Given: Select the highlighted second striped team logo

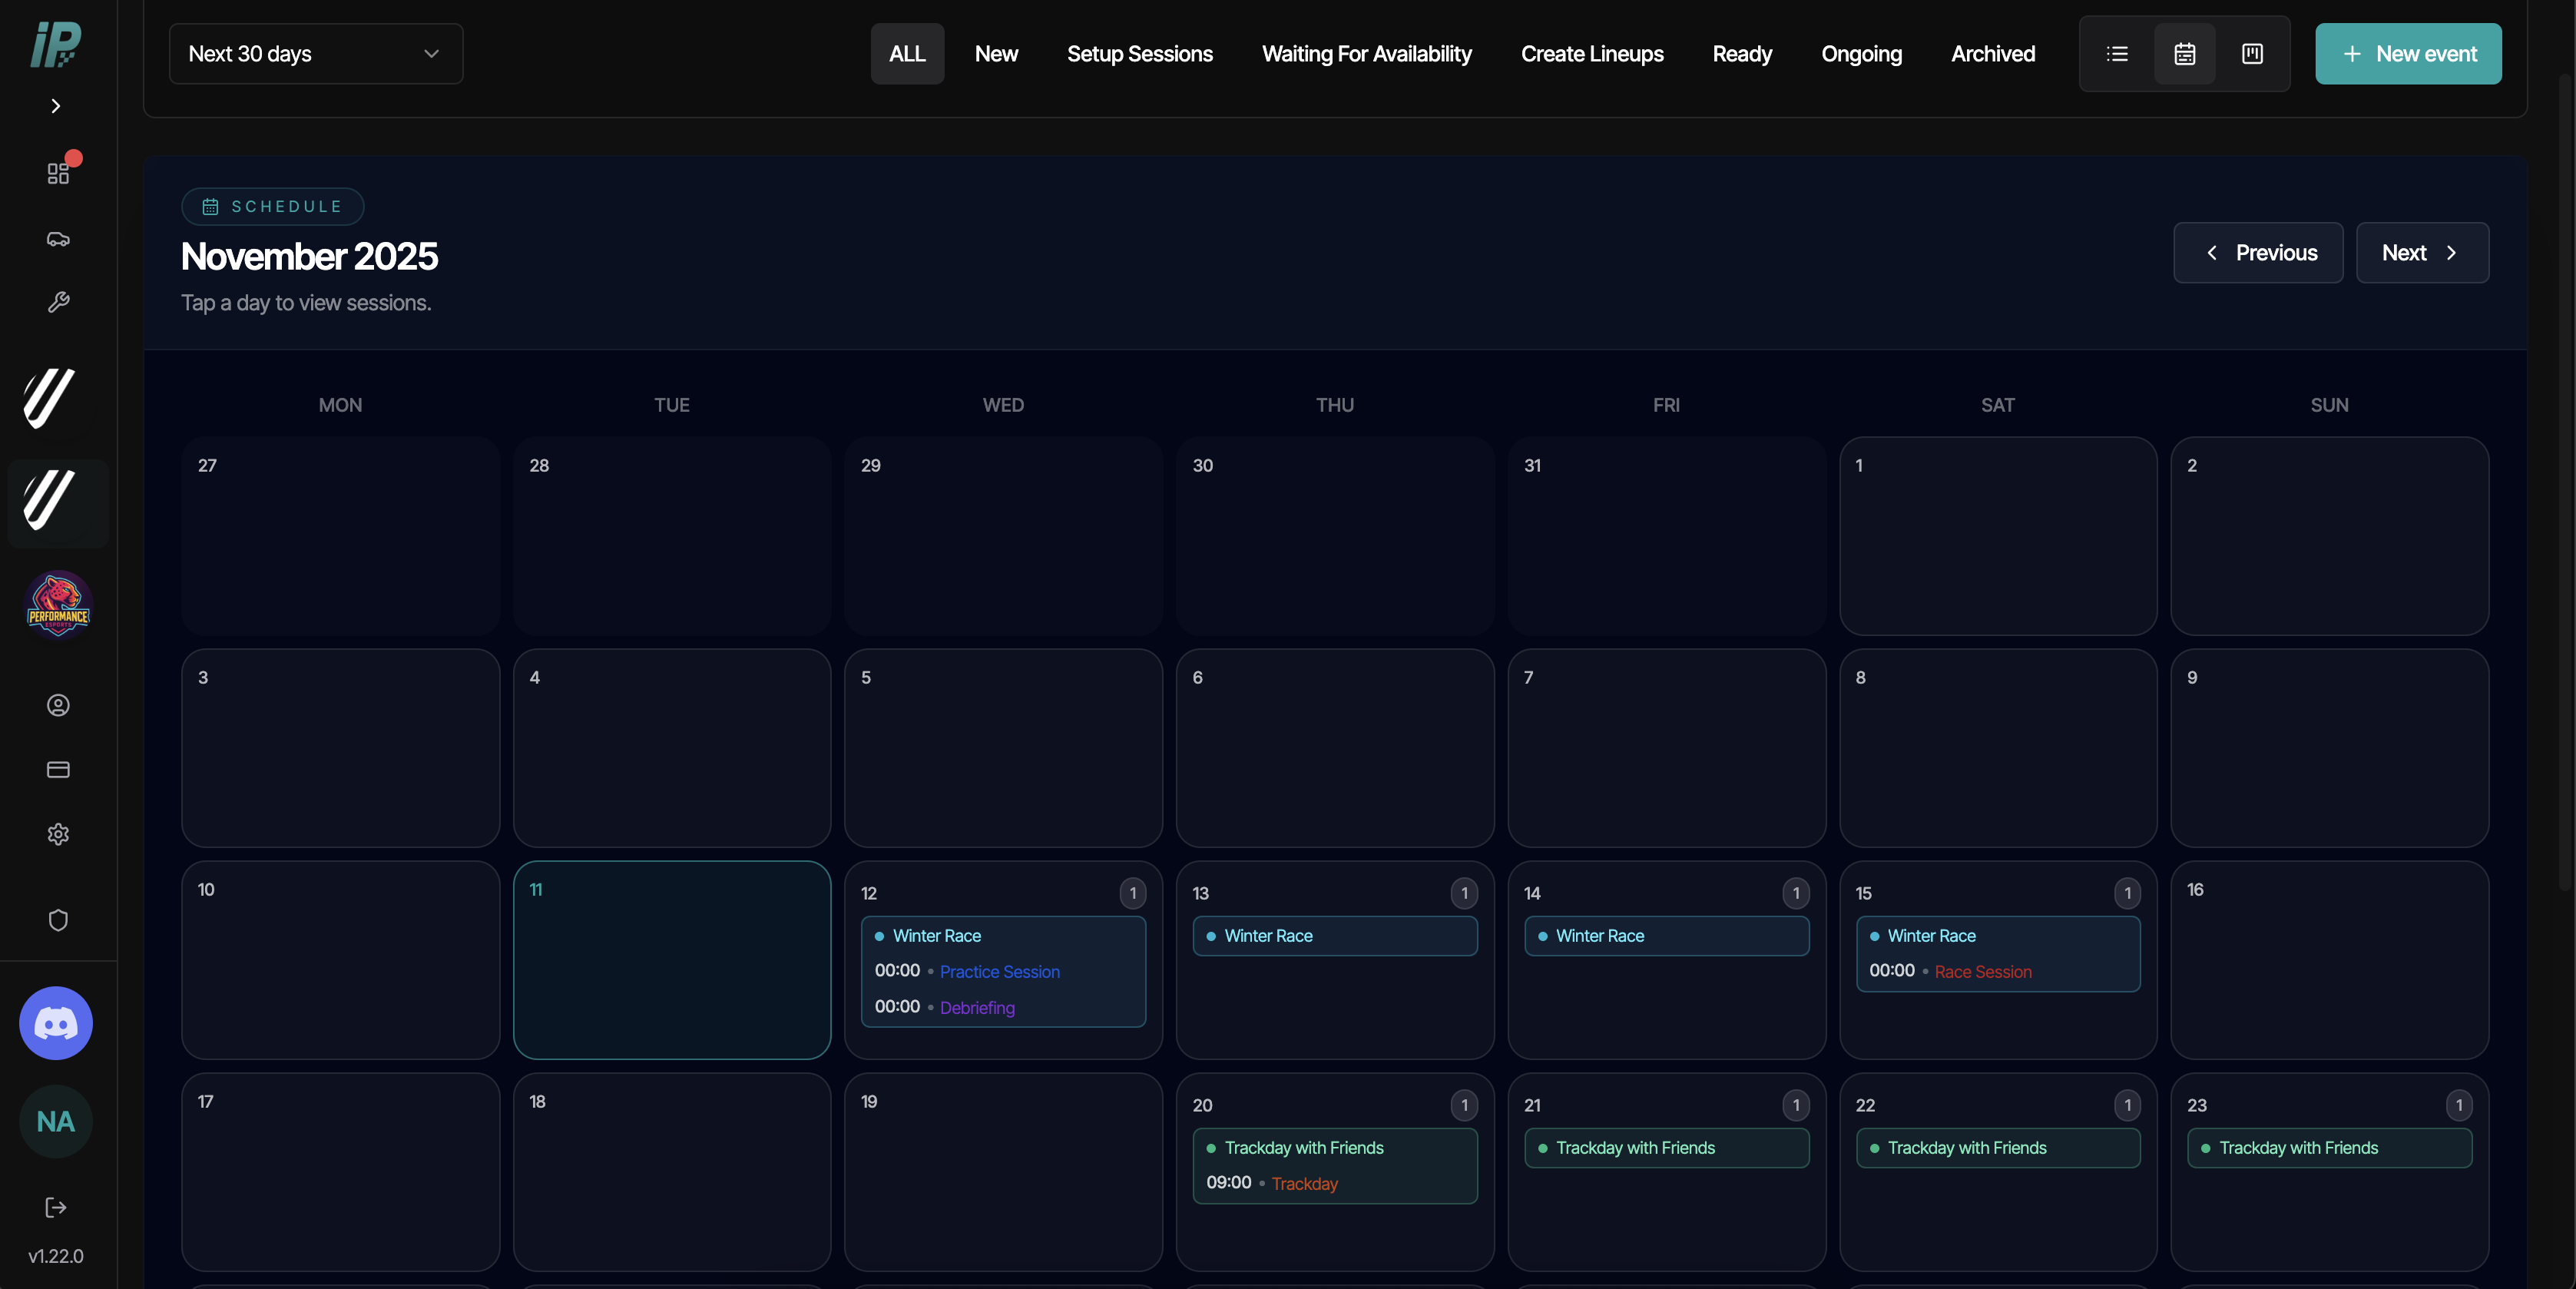Looking at the screenshot, I should coord(58,502).
